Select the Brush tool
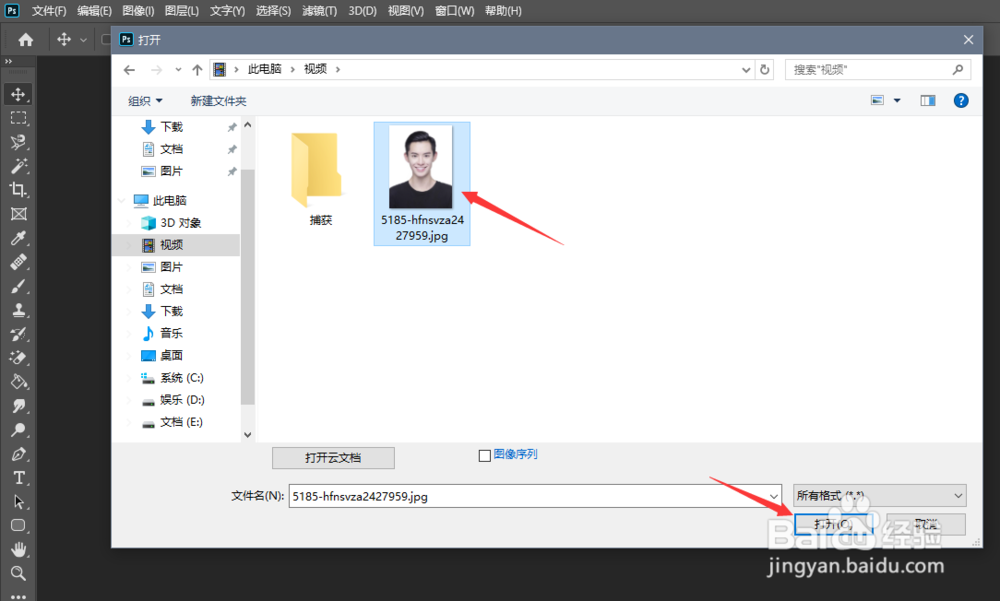The image size is (1000, 601). [18, 286]
